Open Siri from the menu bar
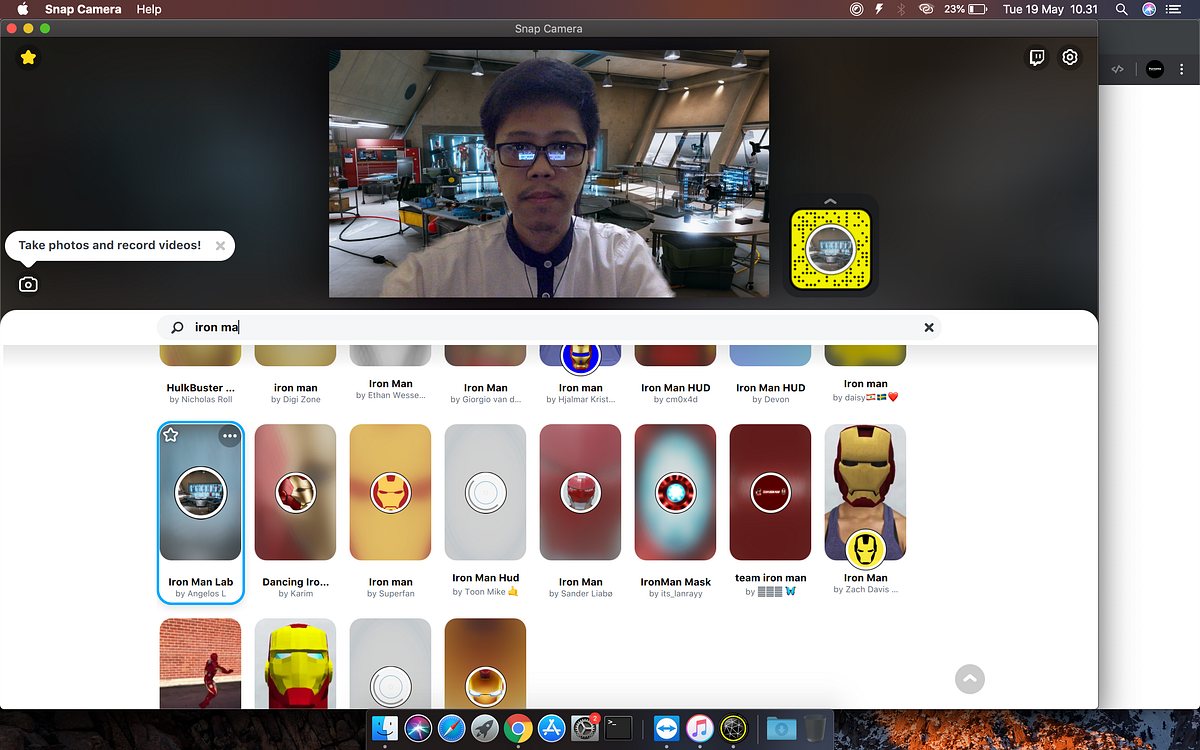Screen dimensions: 1200x750 coord(1149,9)
